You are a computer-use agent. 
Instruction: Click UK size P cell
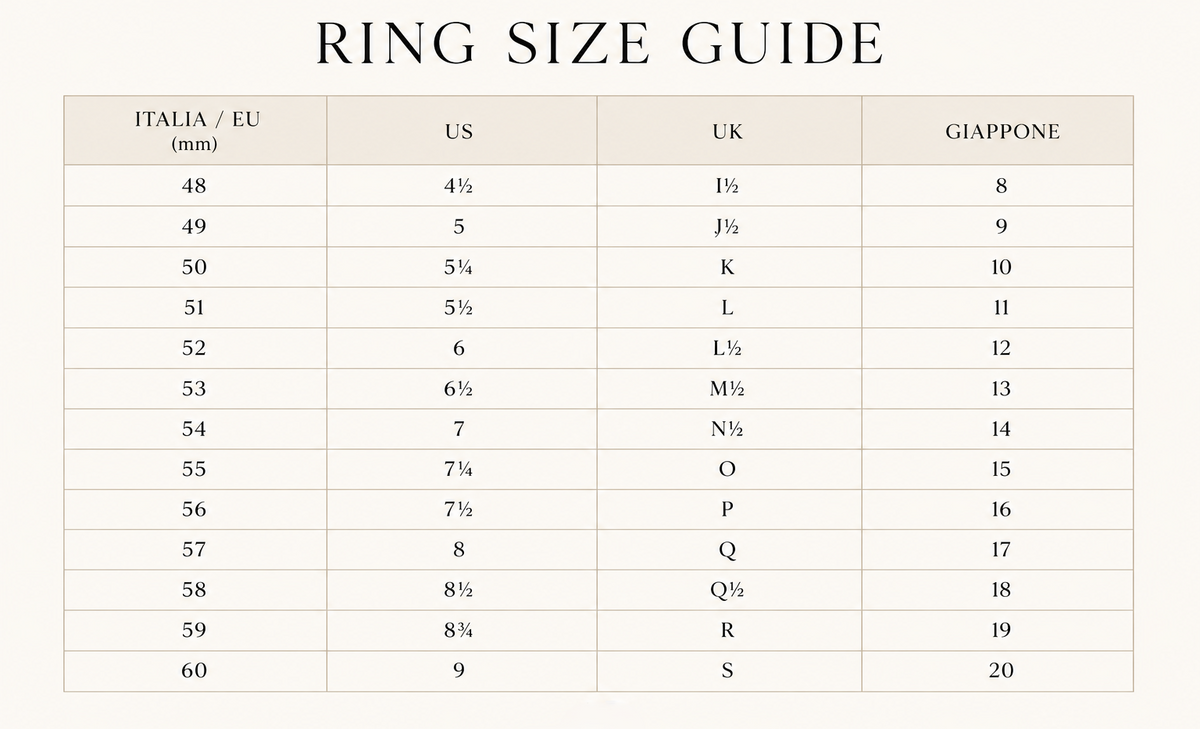[729, 509]
